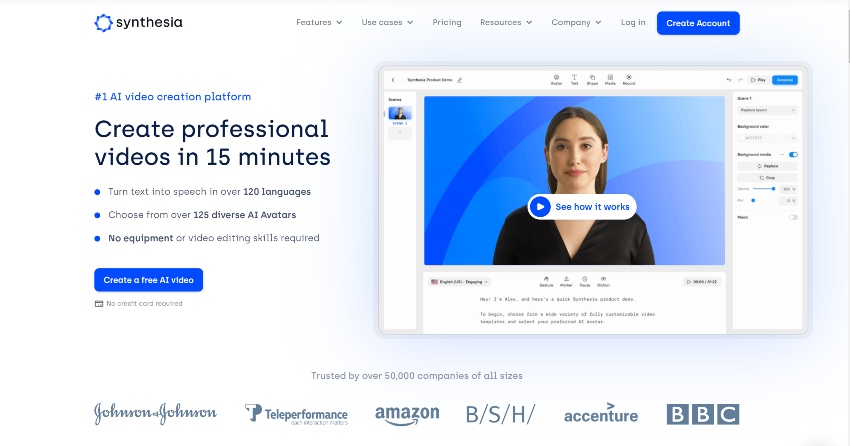Turn off the Background media switch
Screen dimensions: 850x446
(793, 154)
